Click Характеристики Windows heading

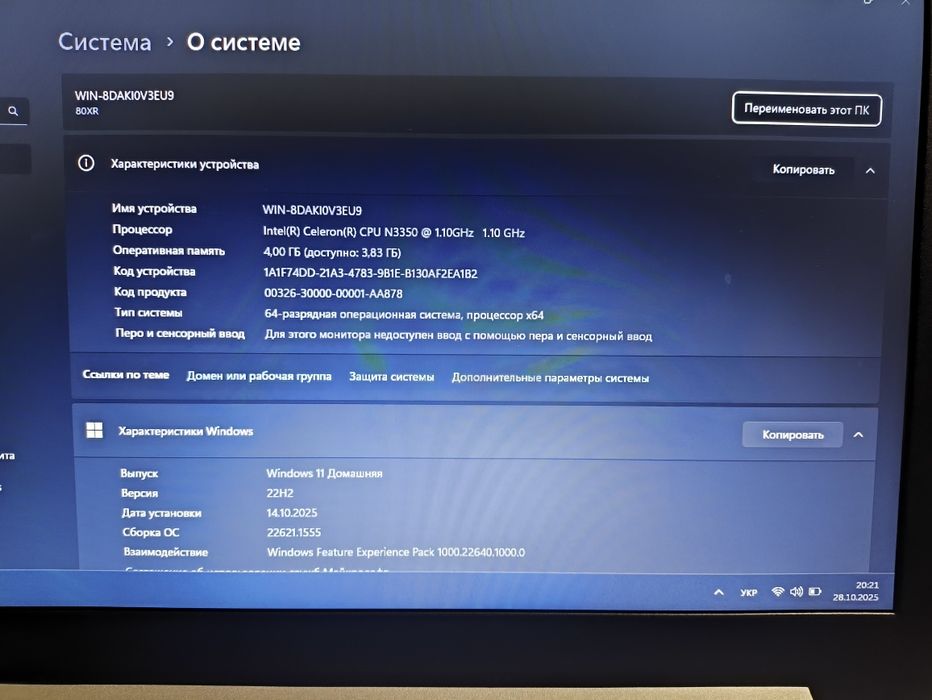point(185,431)
